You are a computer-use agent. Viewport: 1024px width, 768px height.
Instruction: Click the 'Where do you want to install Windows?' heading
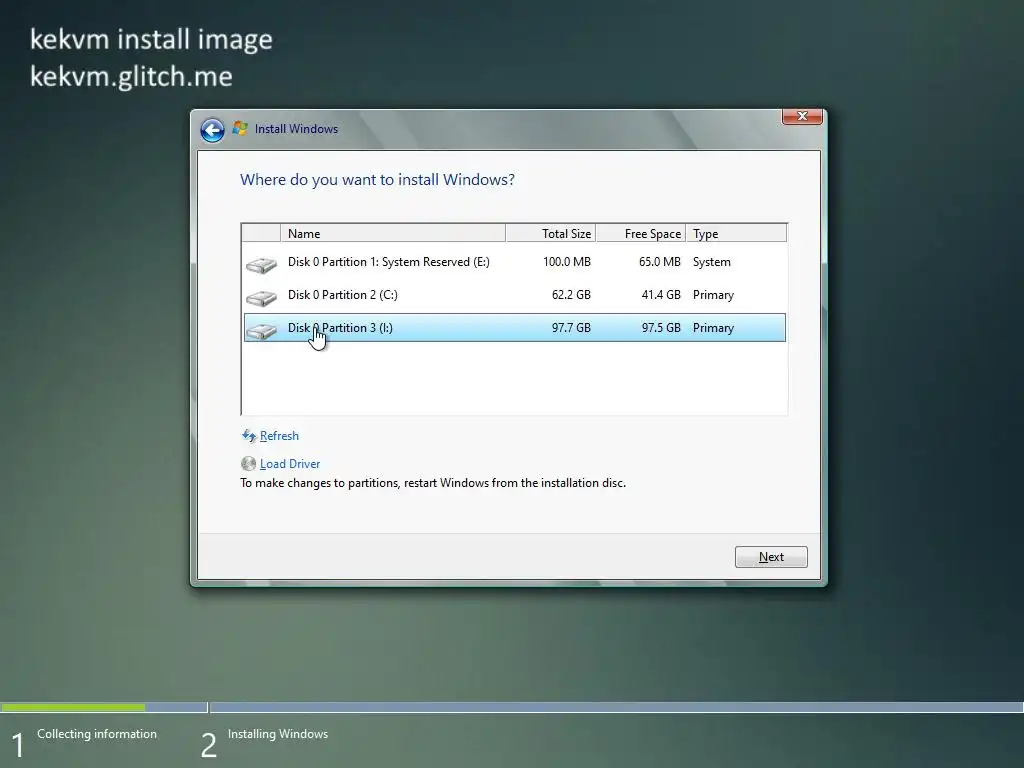point(377,180)
